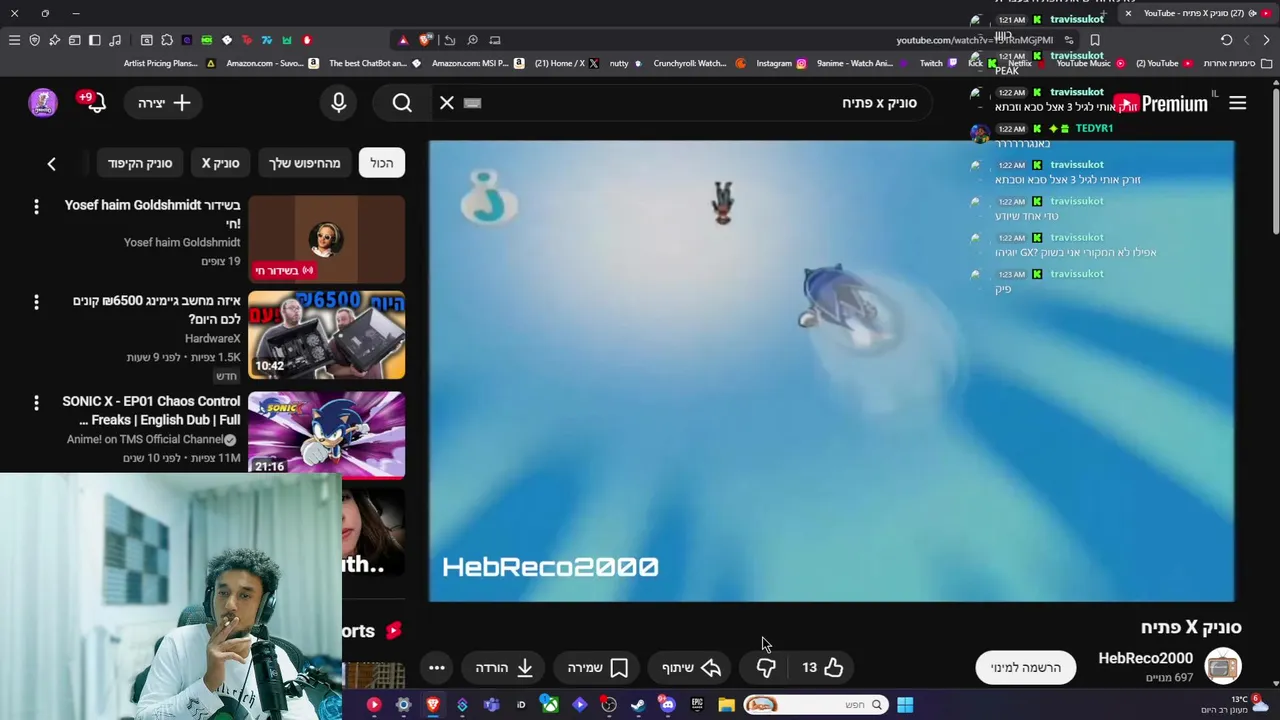Open Discord from the taskbar
Image resolution: width=1280 pixels, height=720 pixels.
coord(667,705)
